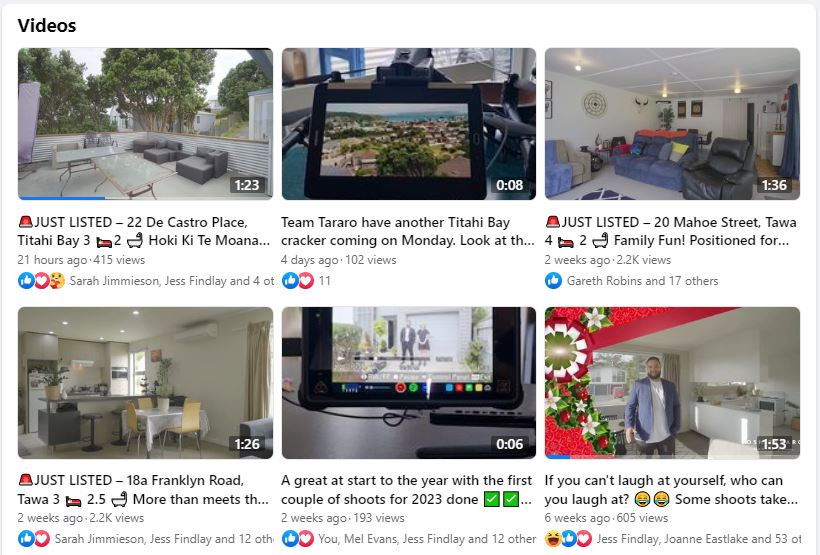820x555 pixels.
Task: Play the first shoots for 2023 video thumbnail
Action: [409, 382]
